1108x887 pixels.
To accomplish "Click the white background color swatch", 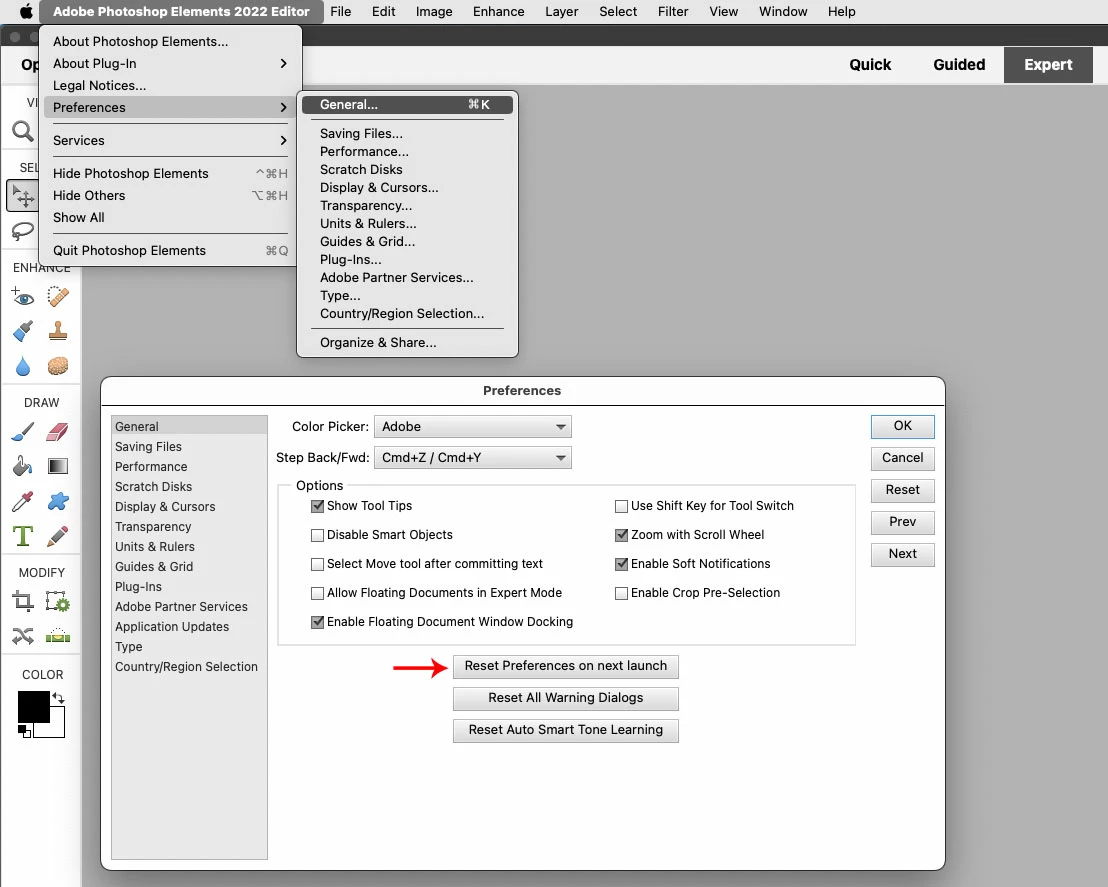I will click(x=57, y=730).
